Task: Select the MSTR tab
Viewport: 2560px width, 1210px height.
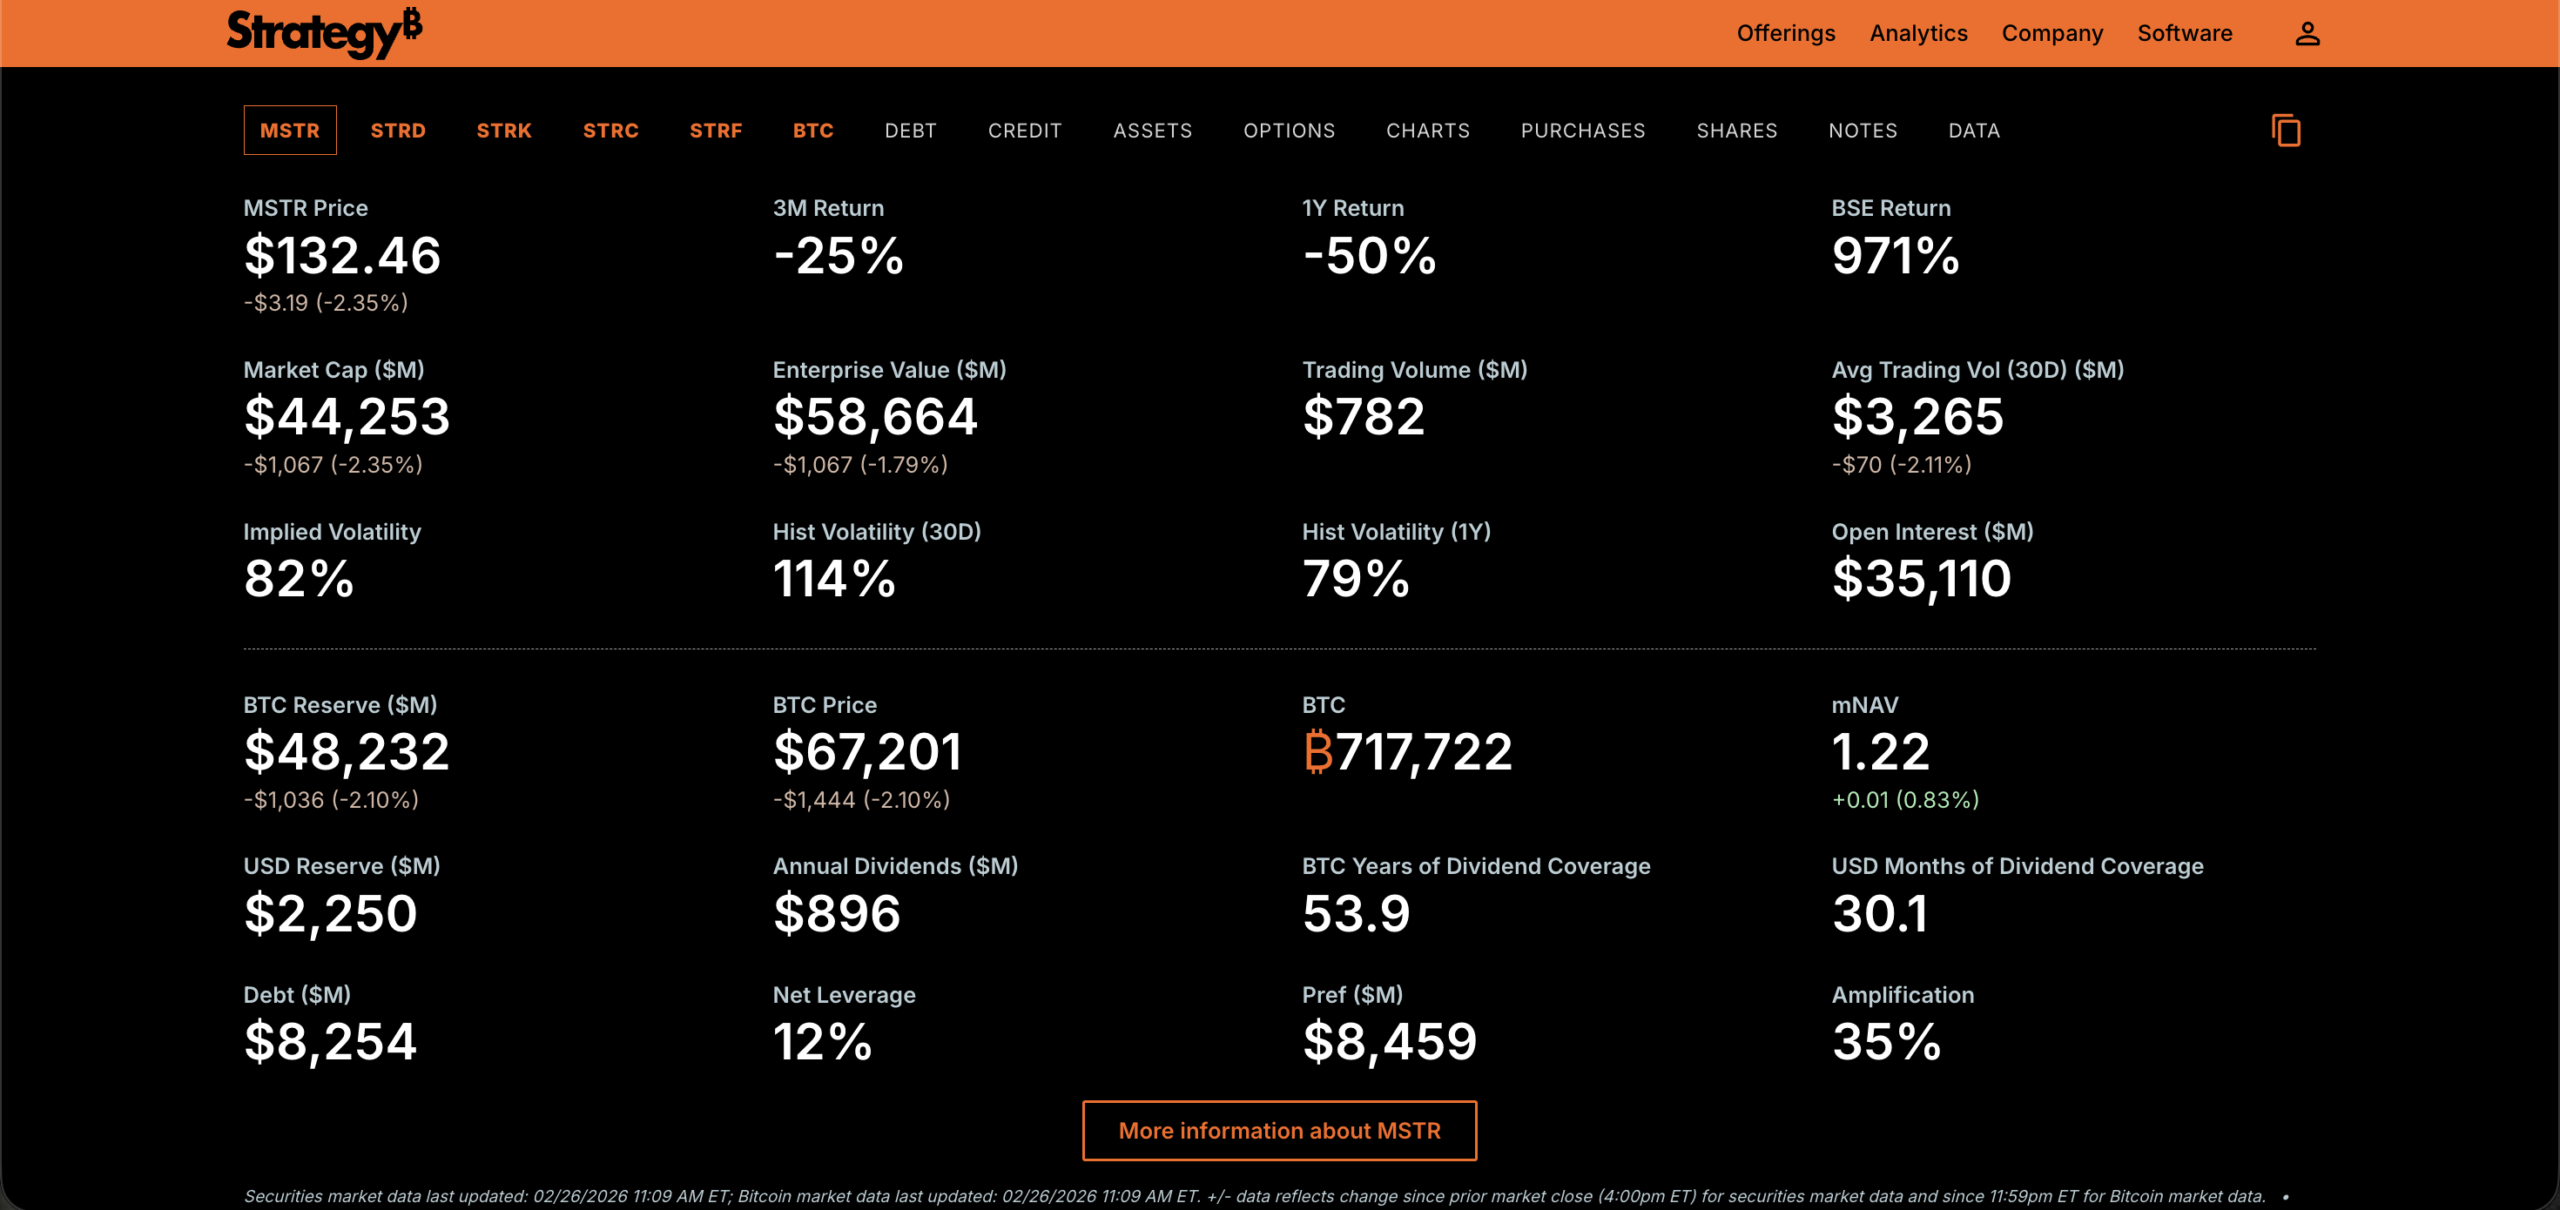Action: click(290, 131)
